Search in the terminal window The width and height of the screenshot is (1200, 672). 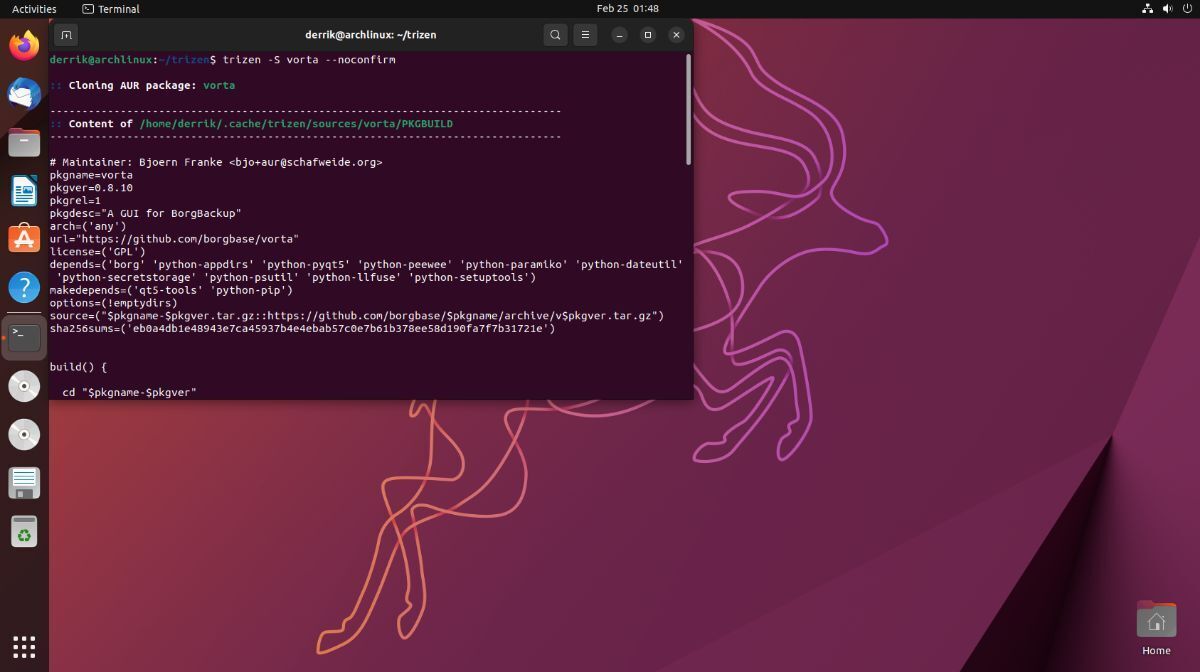pyautogui.click(x=555, y=35)
